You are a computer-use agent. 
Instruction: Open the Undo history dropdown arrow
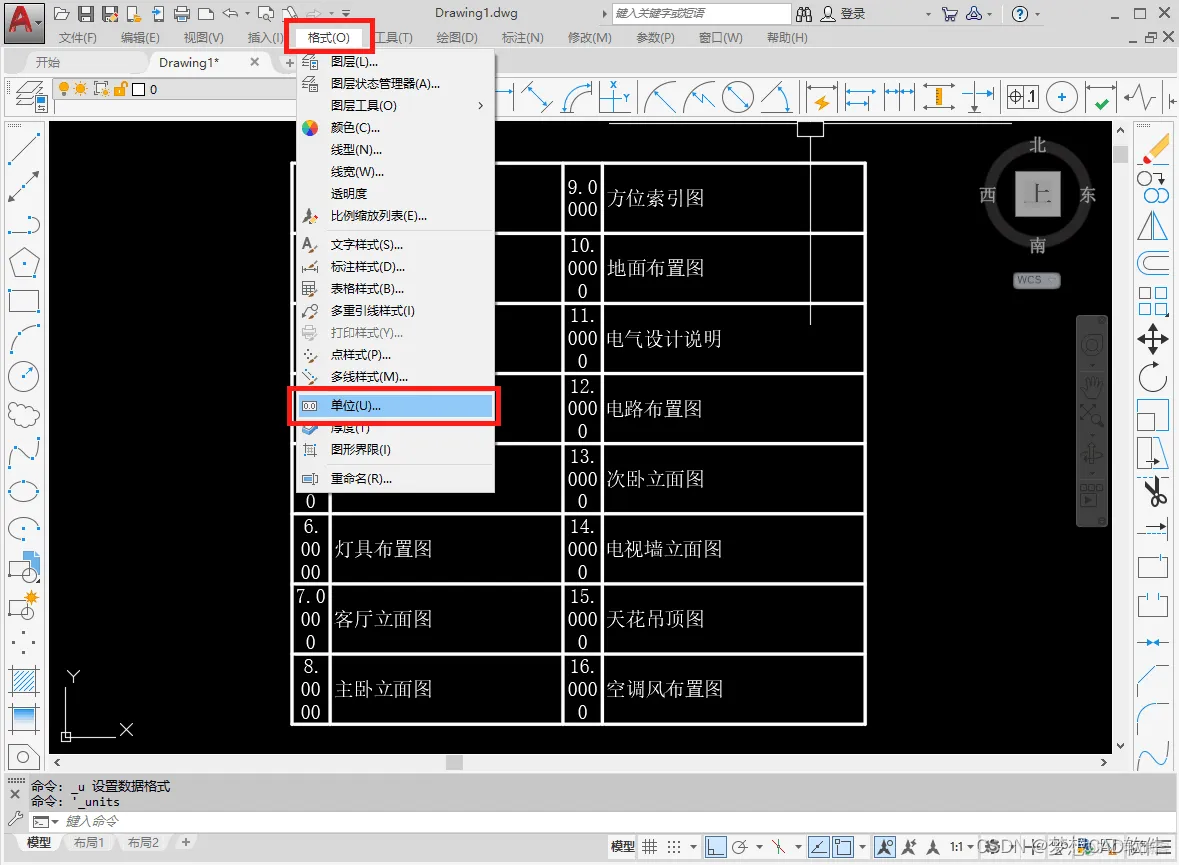click(x=247, y=14)
